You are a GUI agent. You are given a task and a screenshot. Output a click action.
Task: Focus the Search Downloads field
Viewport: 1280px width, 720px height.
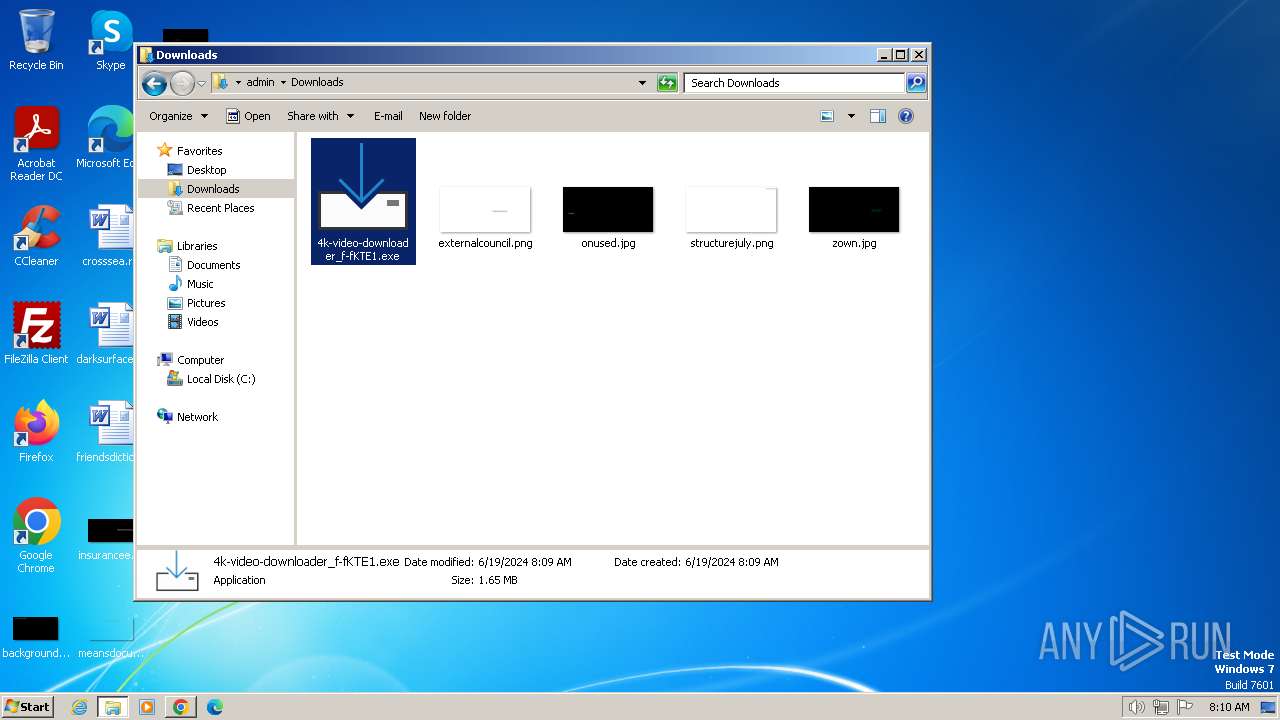tap(795, 83)
